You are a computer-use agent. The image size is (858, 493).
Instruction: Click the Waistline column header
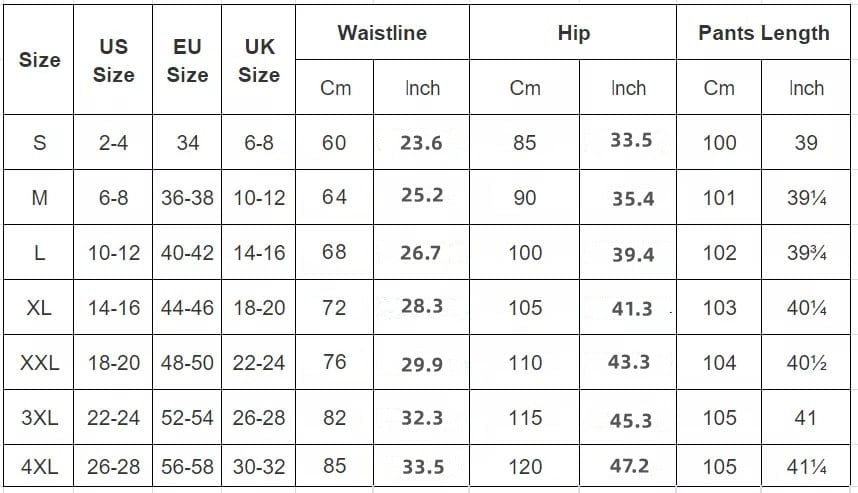coord(382,33)
